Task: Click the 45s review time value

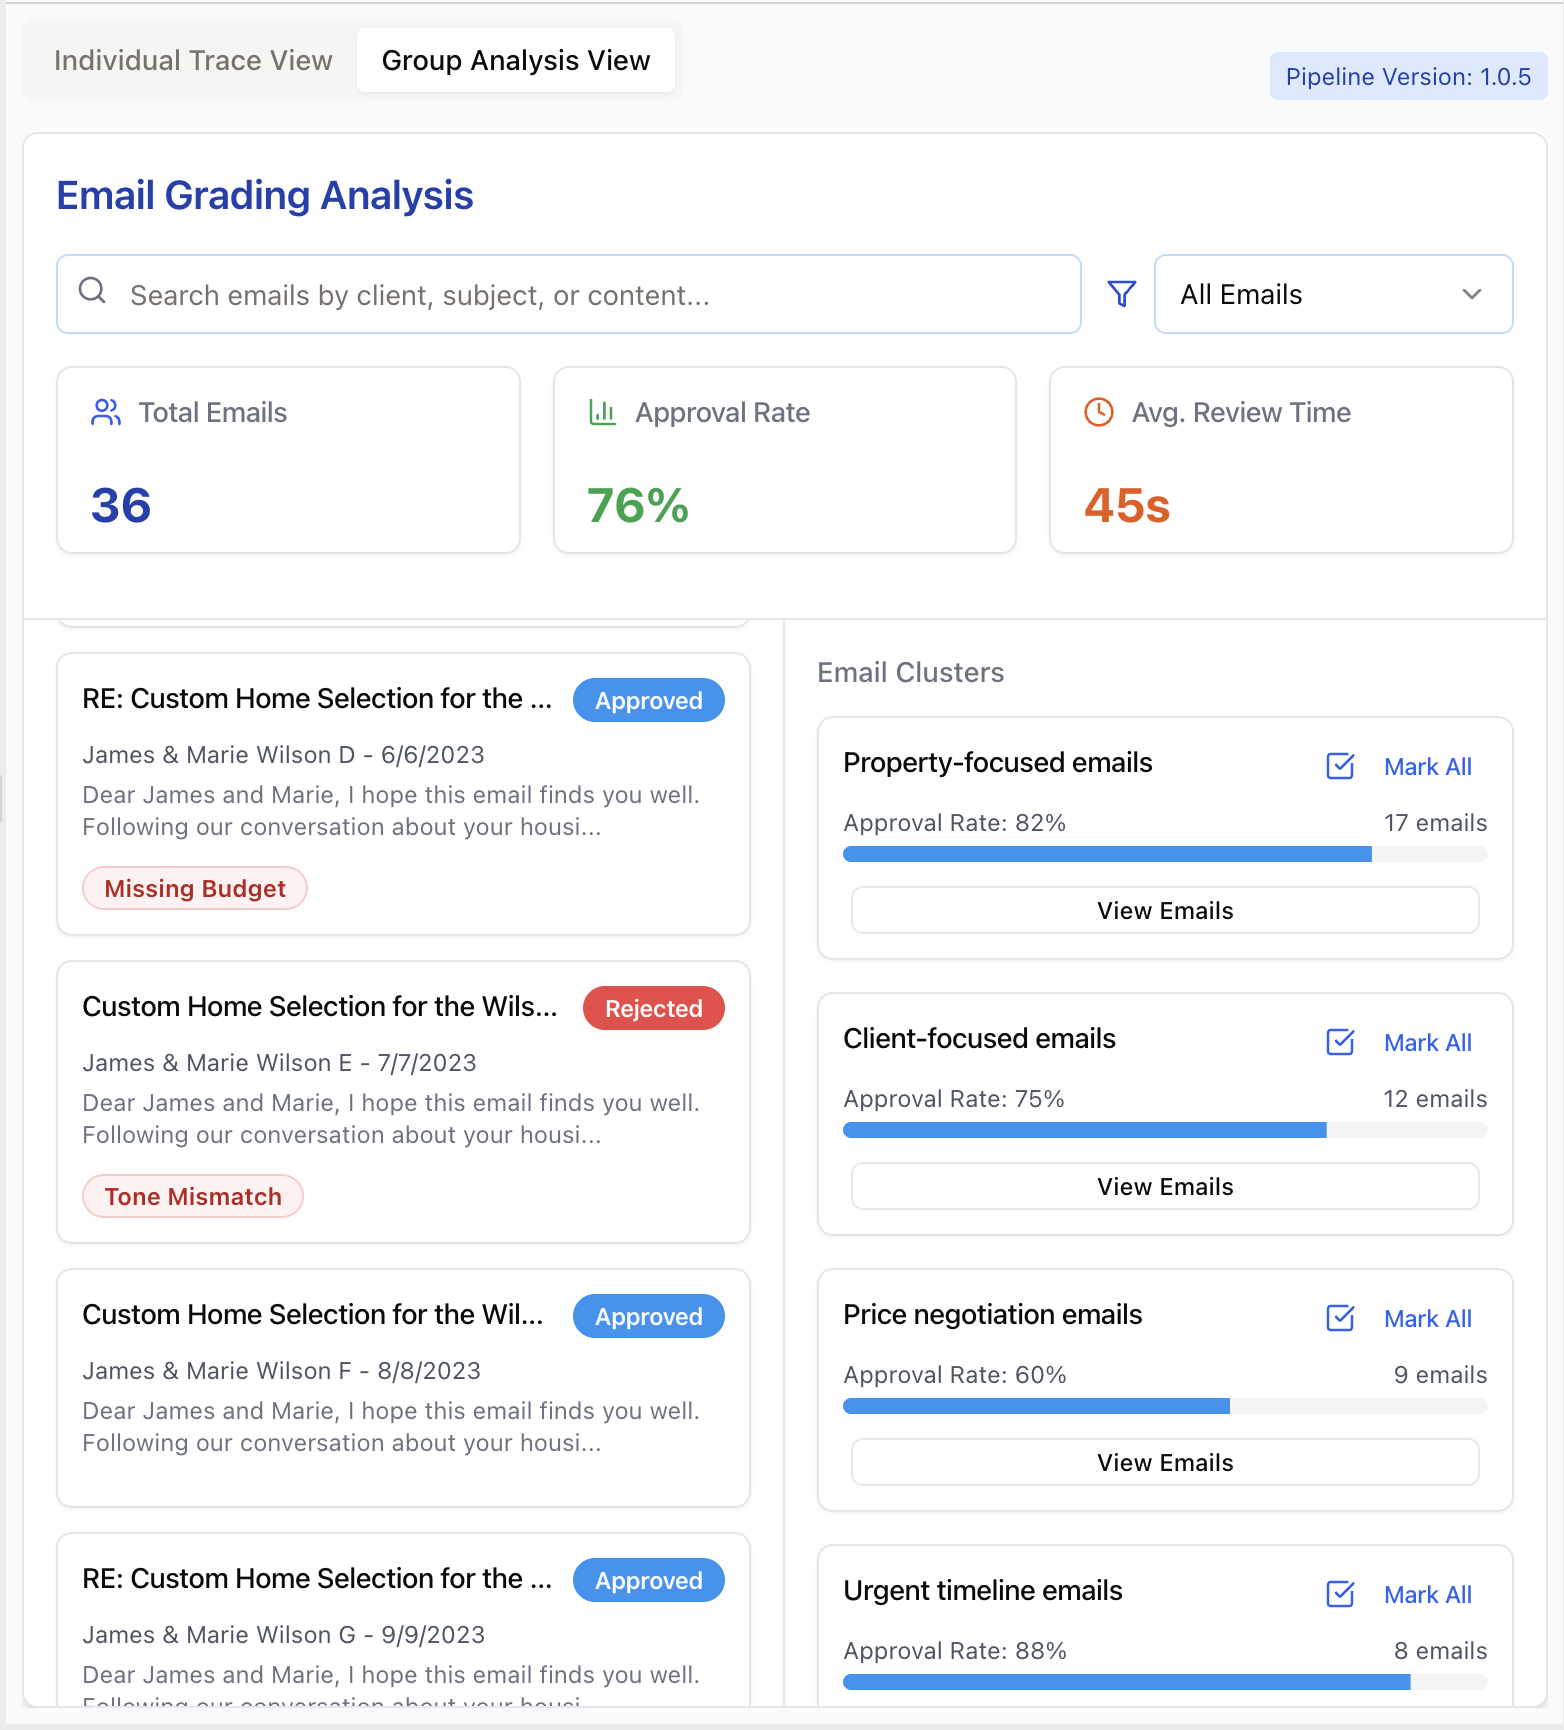Action: point(1127,505)
